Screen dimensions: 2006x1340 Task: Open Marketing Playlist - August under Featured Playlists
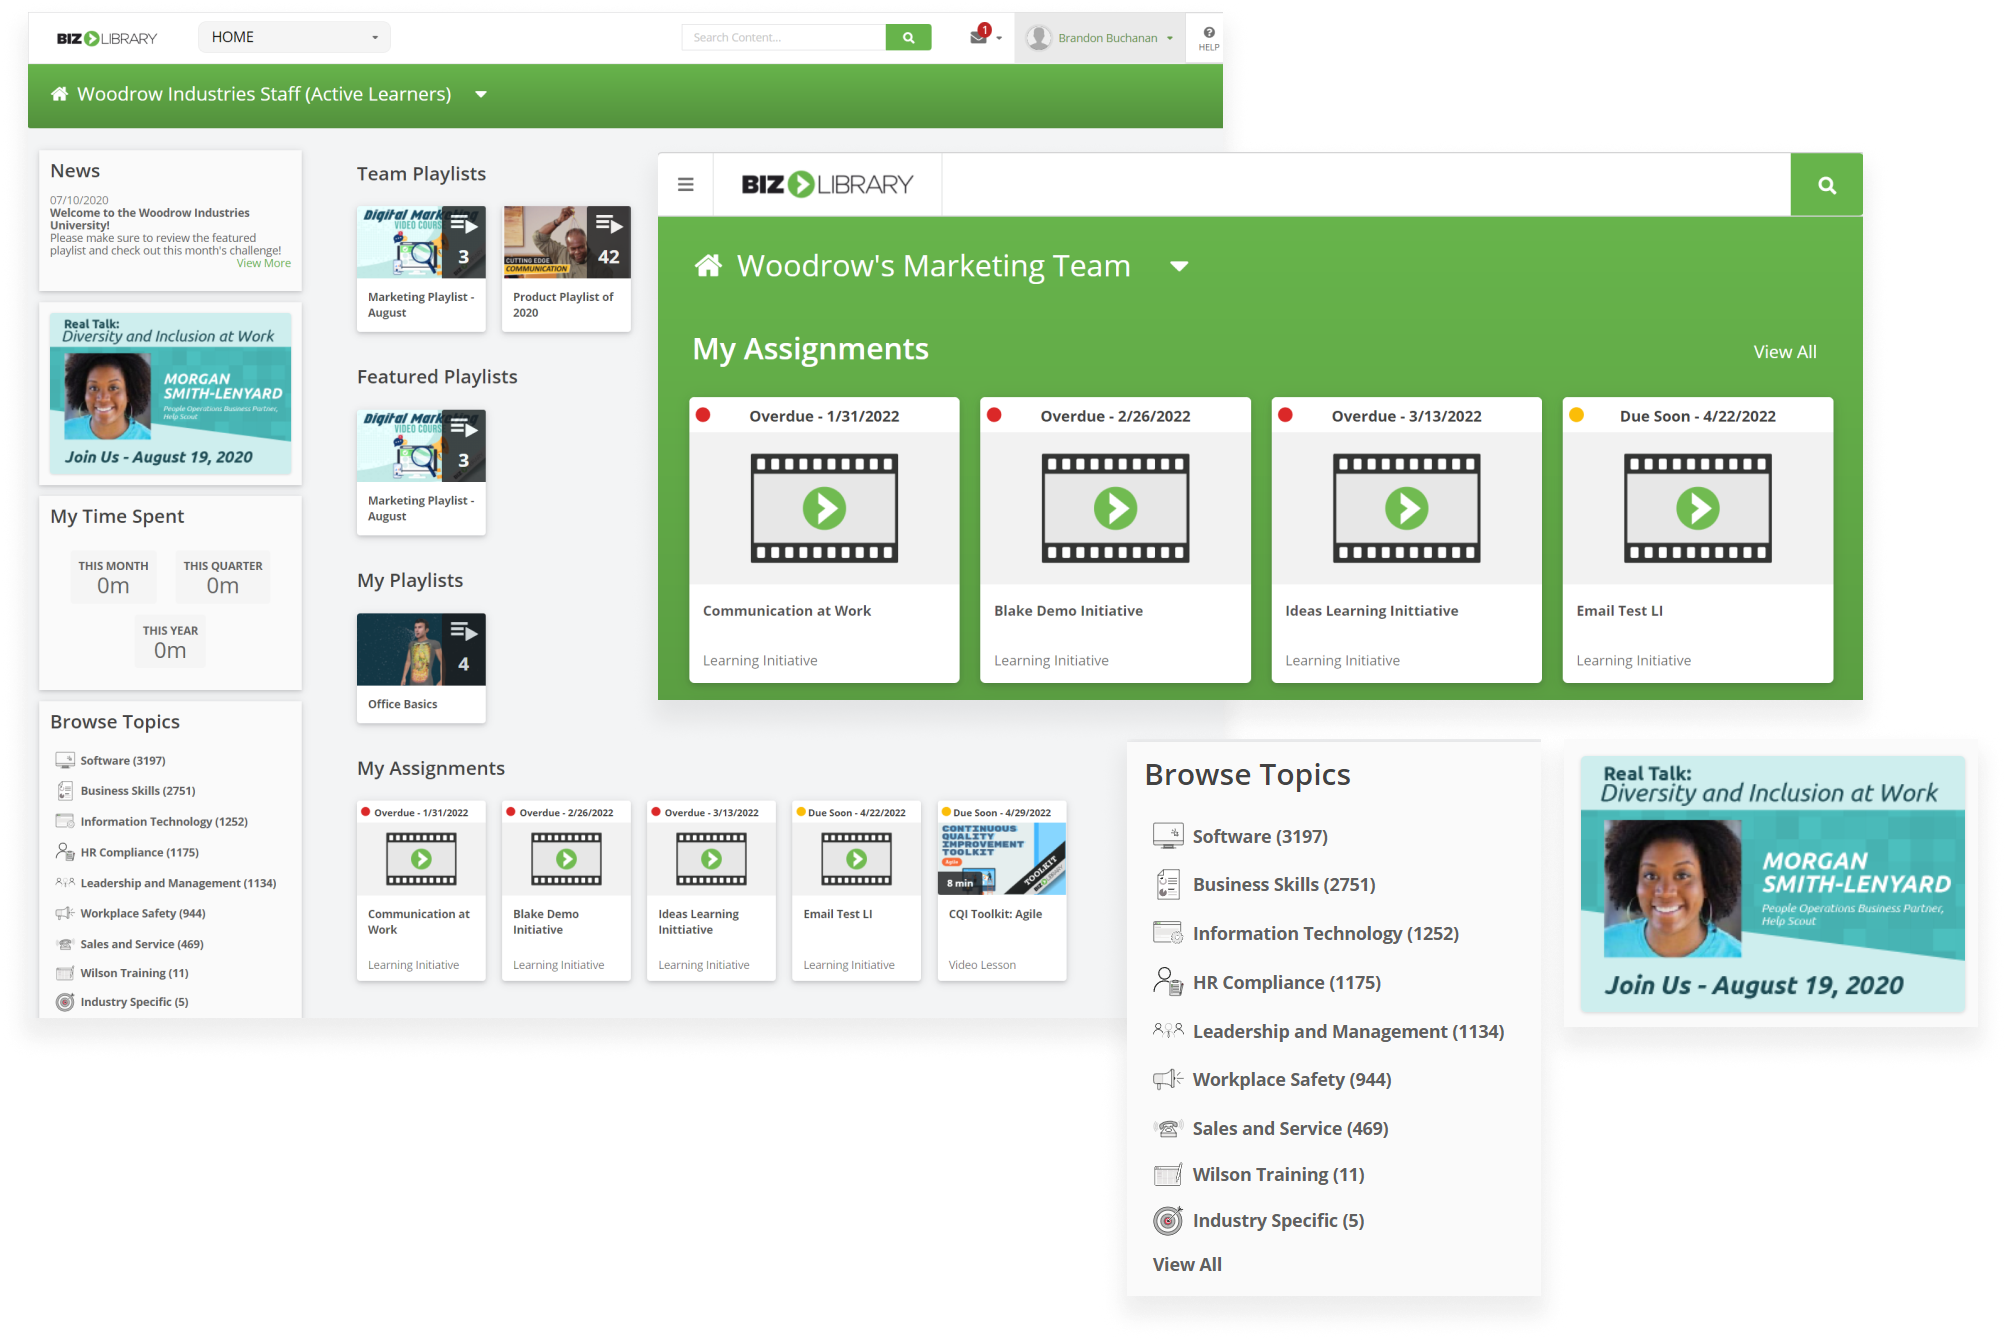pos(421,472)
